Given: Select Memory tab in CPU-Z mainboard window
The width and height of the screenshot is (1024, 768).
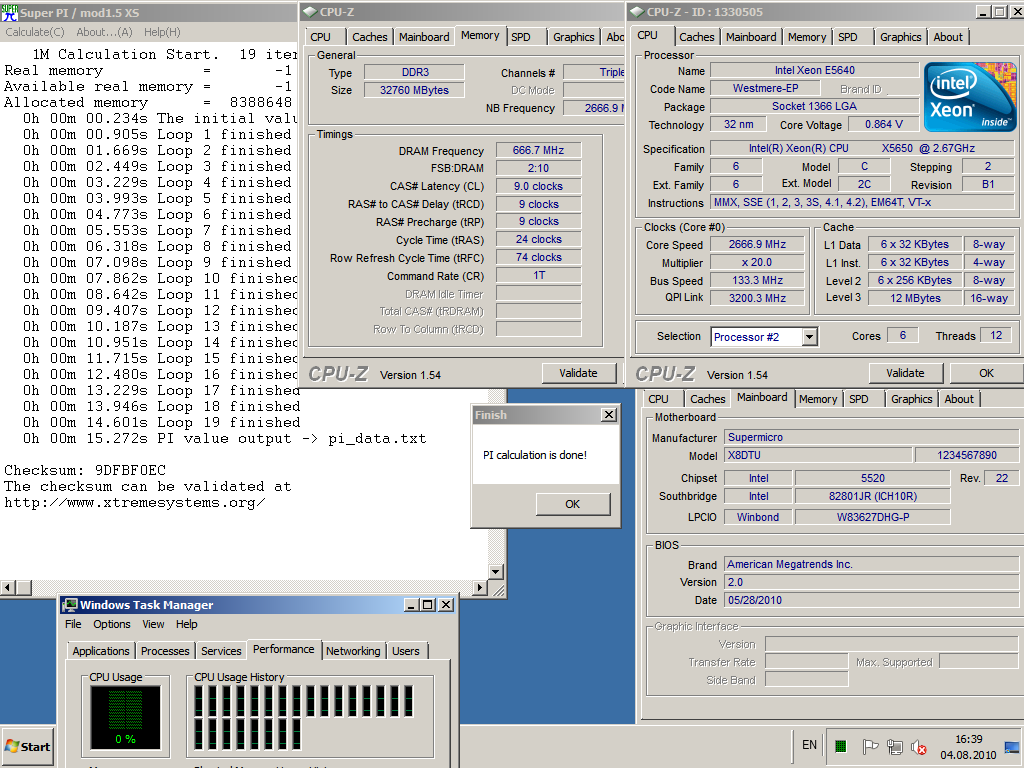Looking at the screenshot, I should pos(818,399).
